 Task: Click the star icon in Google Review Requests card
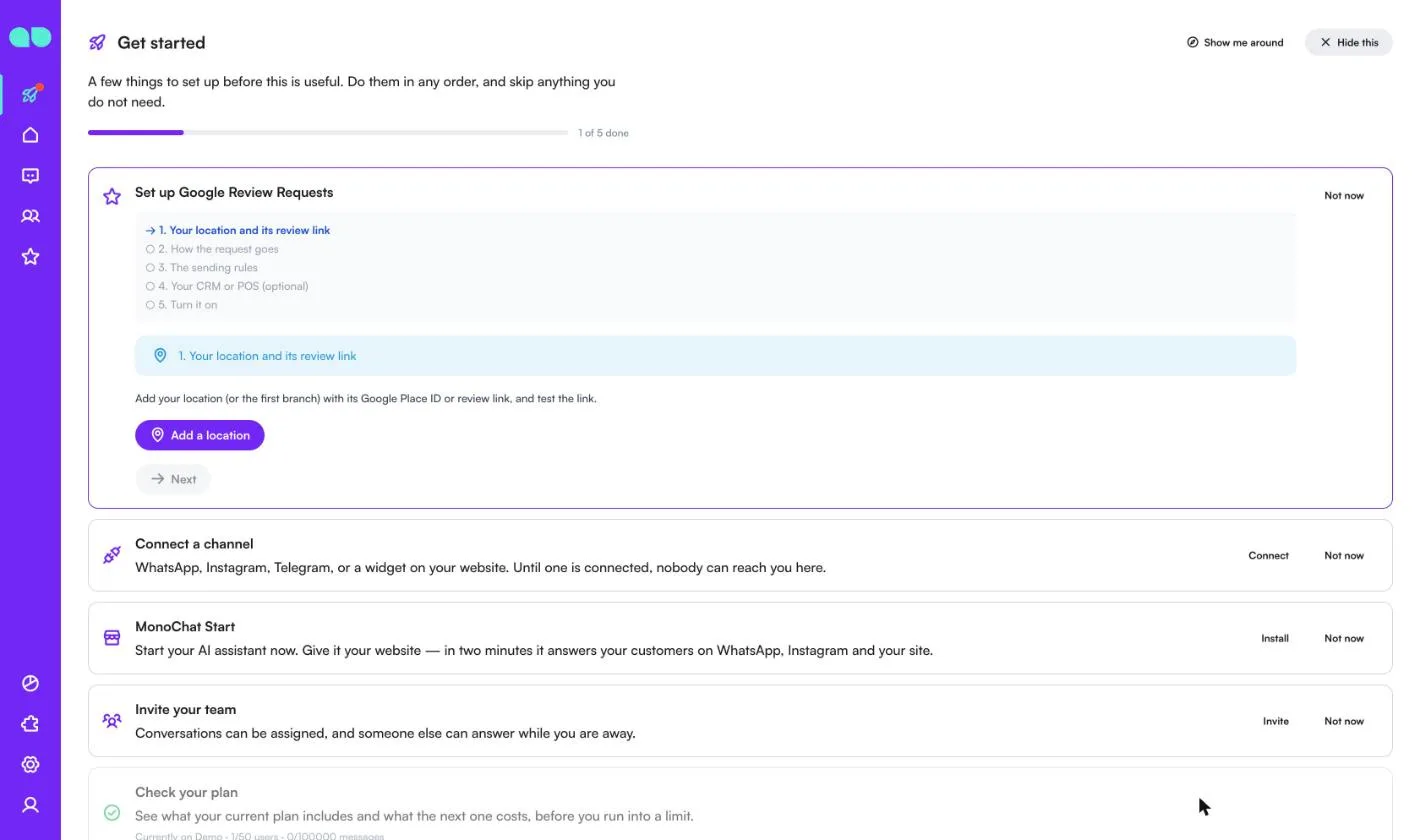[x=112, y=196]
